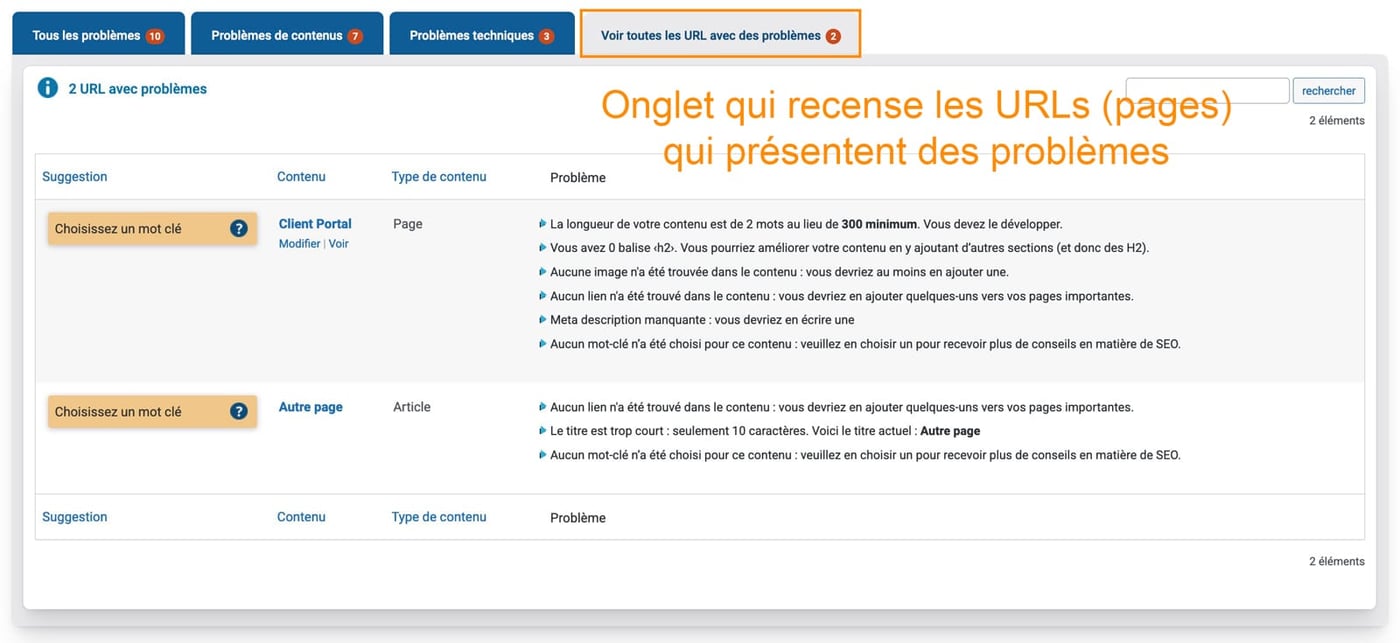Click the "rechercher" search button

1328,90
